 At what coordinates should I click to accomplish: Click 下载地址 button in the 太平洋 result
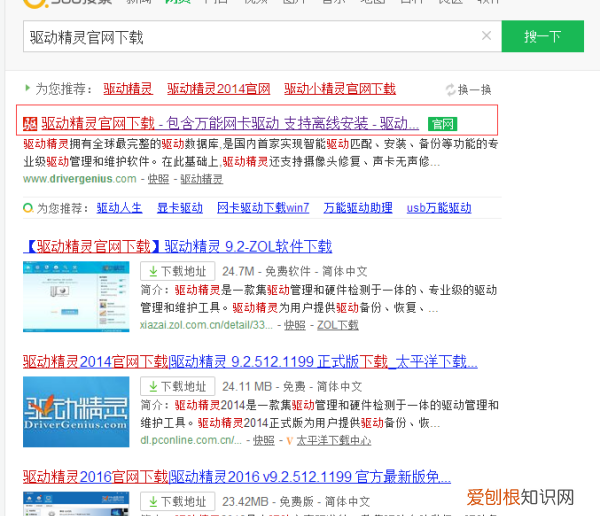coord(178,386)
